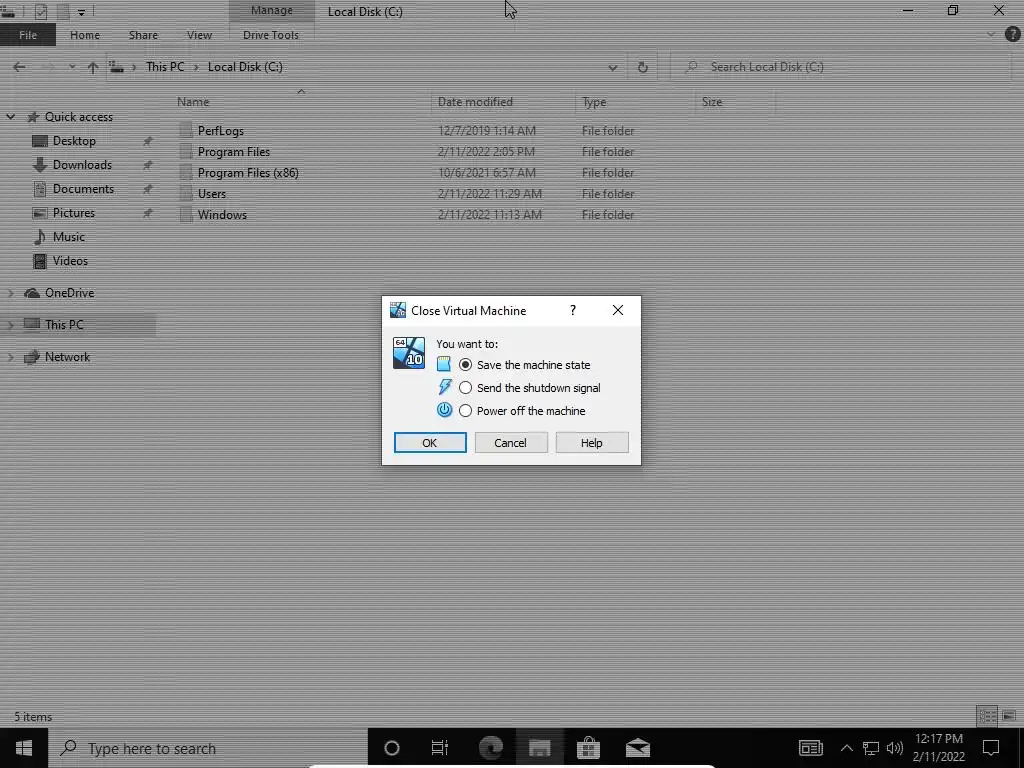Open Explorer help question mark icon
The width and height of the screenshot is (1024, 768).
[1012, 35]
